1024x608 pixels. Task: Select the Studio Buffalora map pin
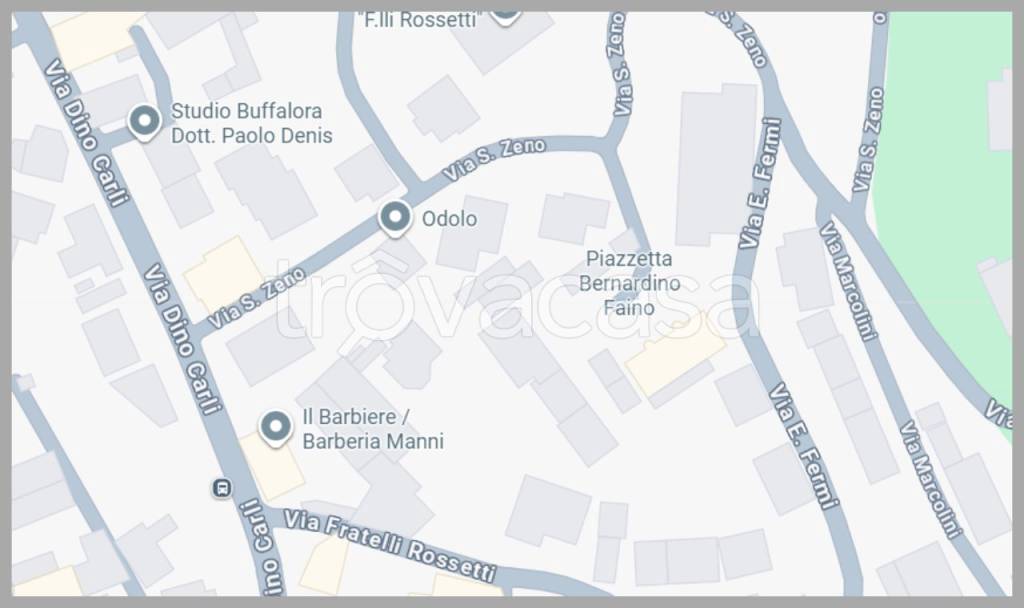coord(144,122)
